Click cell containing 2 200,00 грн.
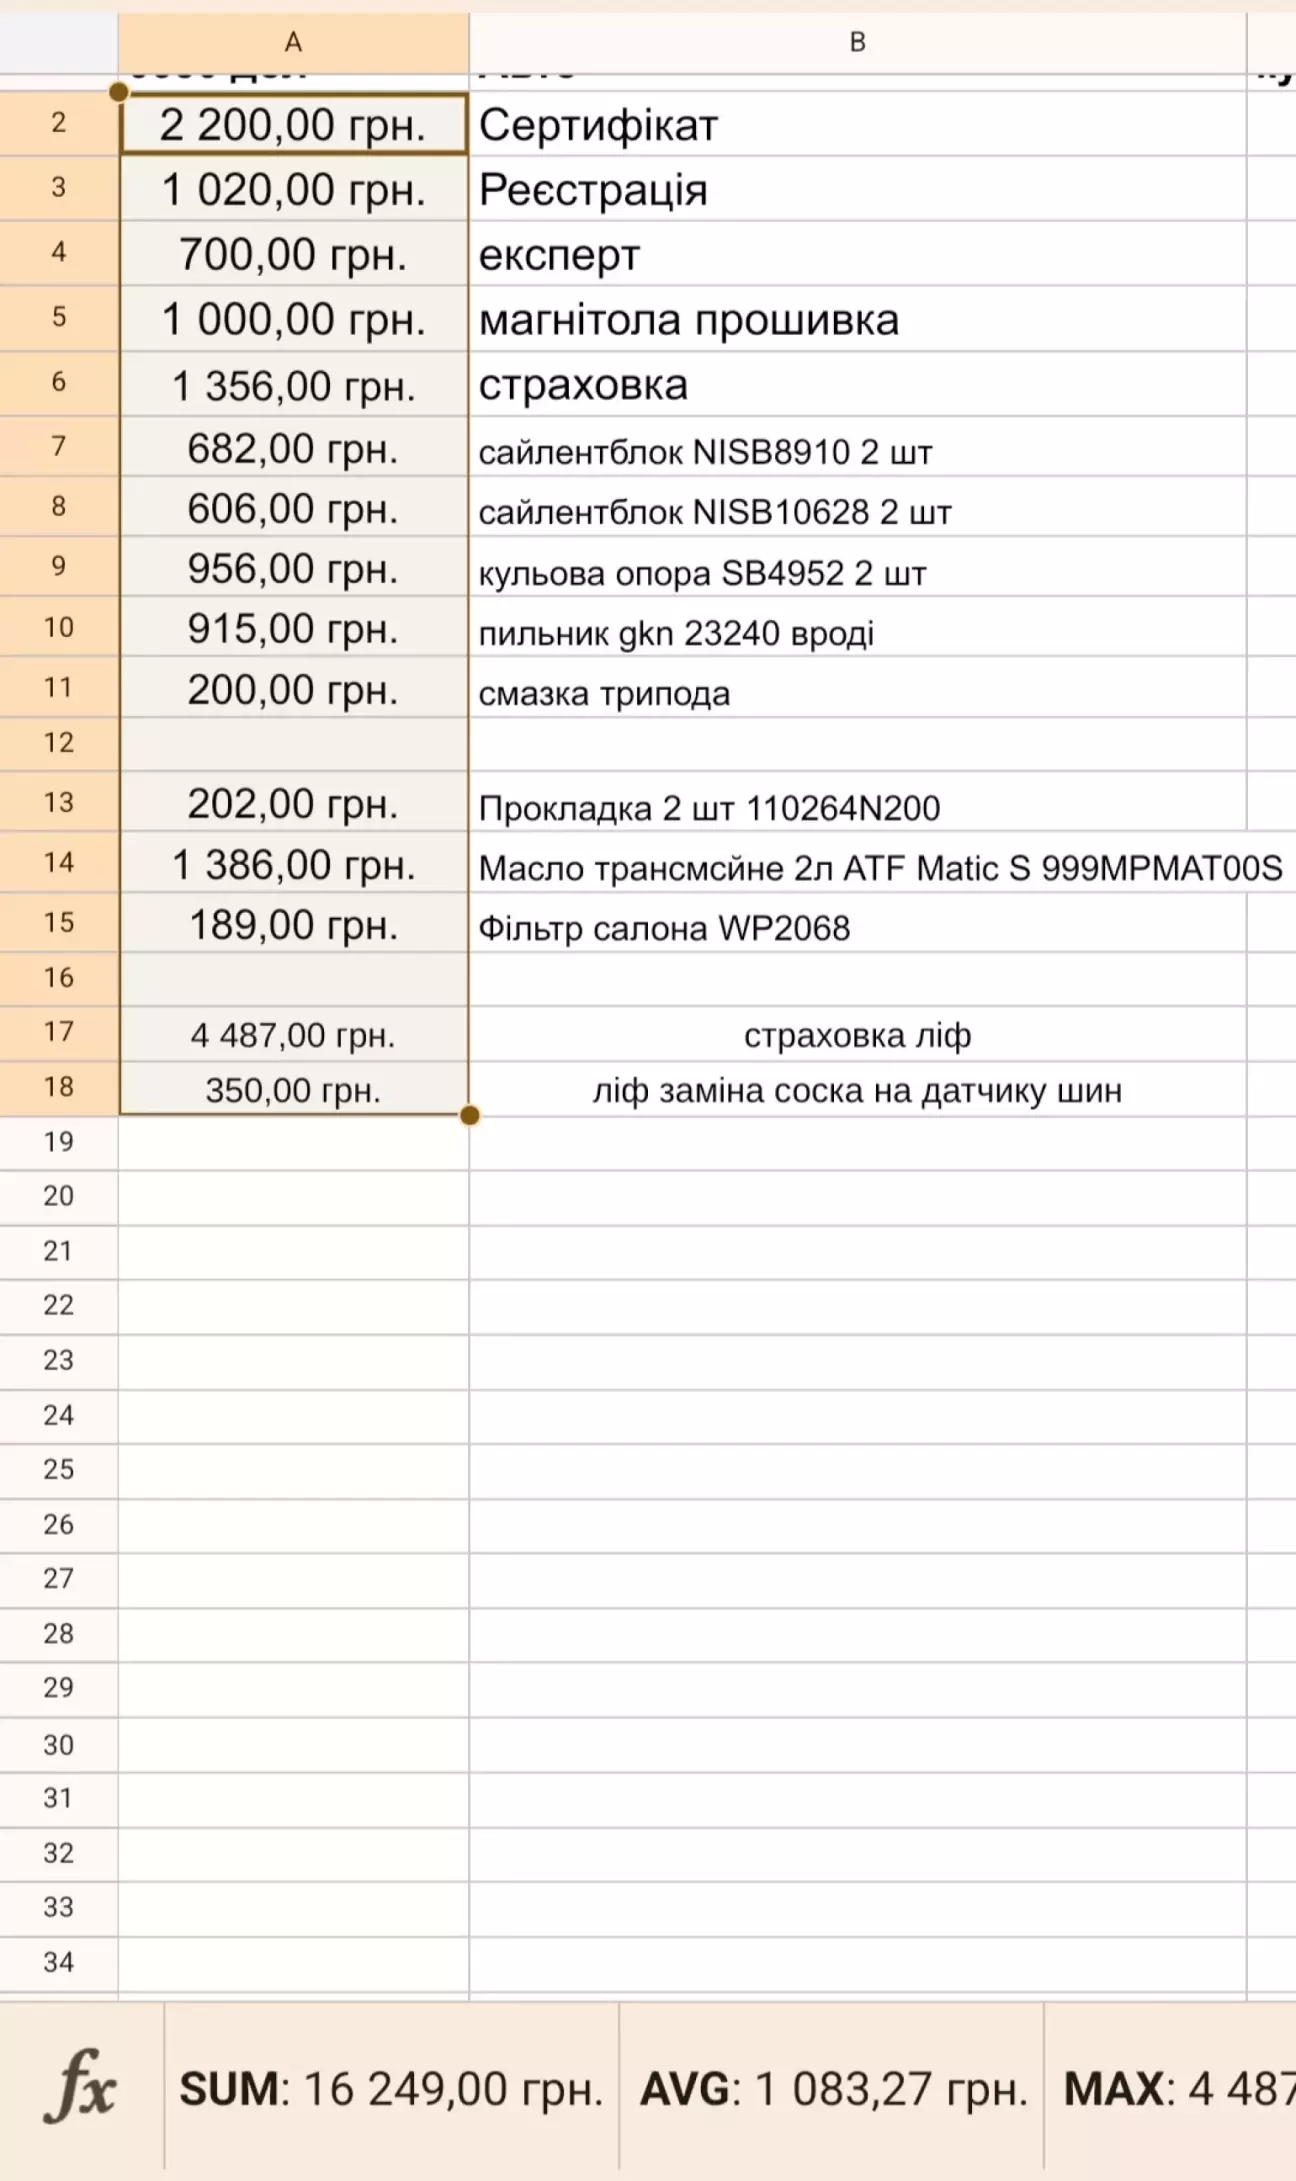Viewport: 1296px width, 2181px height. 293,125
